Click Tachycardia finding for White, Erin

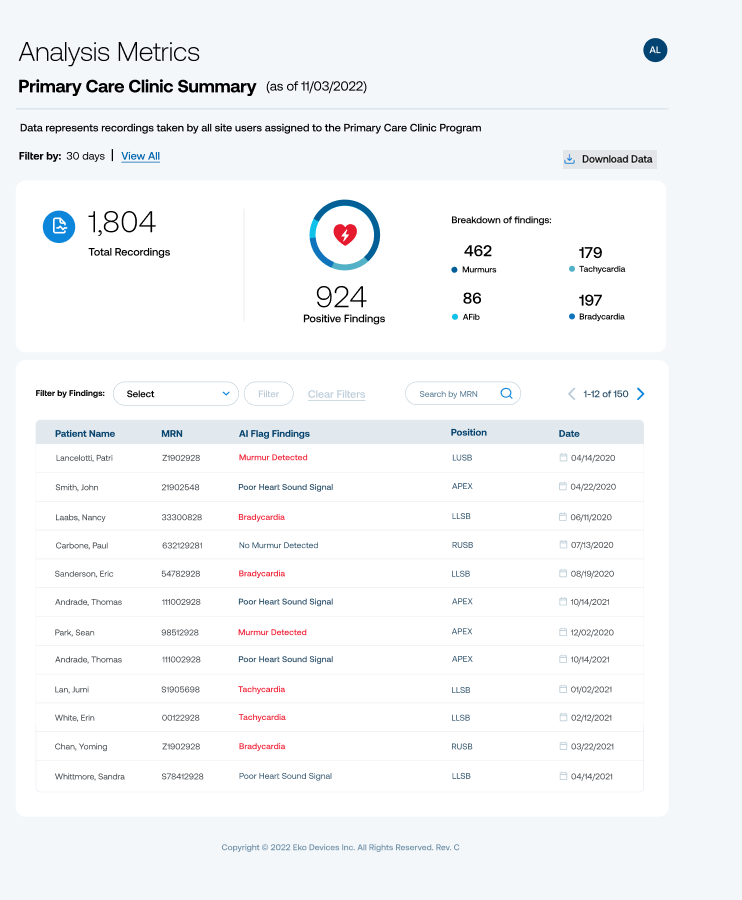point(262,717)
